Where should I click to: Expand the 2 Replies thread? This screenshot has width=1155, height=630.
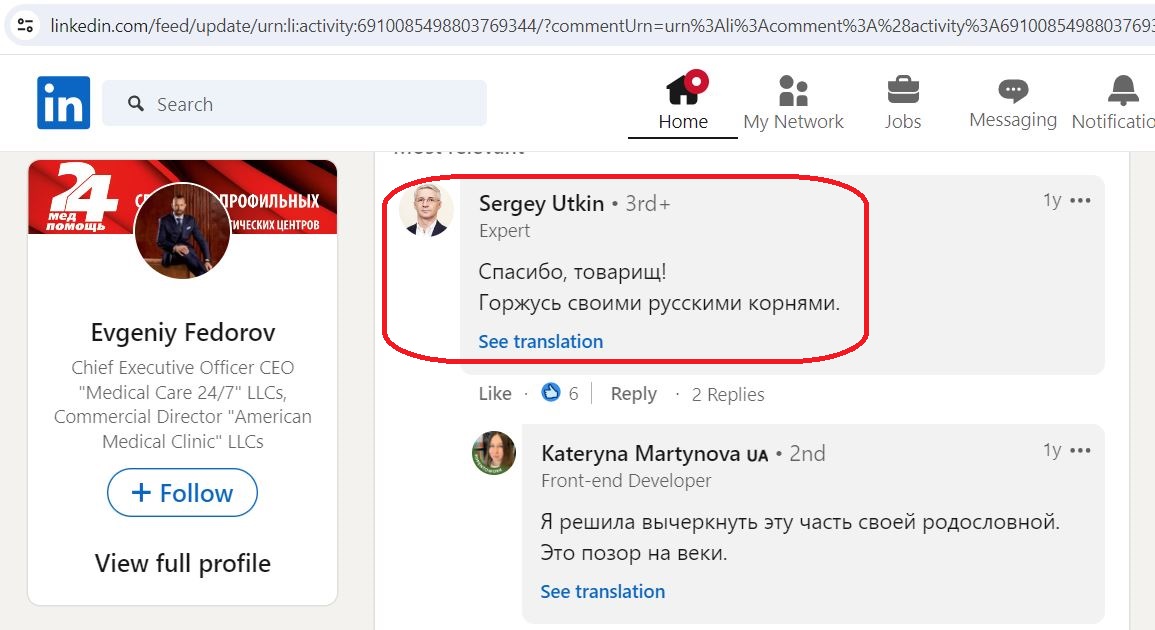(728, 394)
